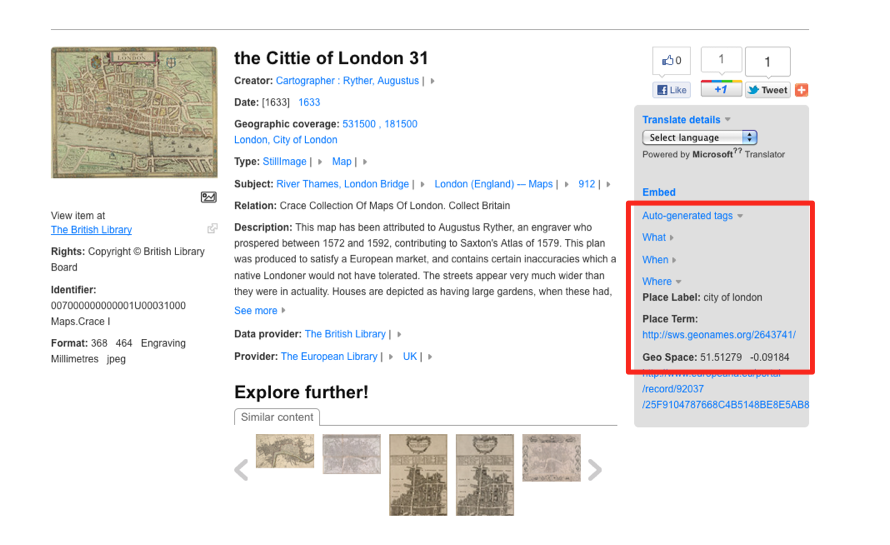Open the Select language dropdown

tap(700, 138)
